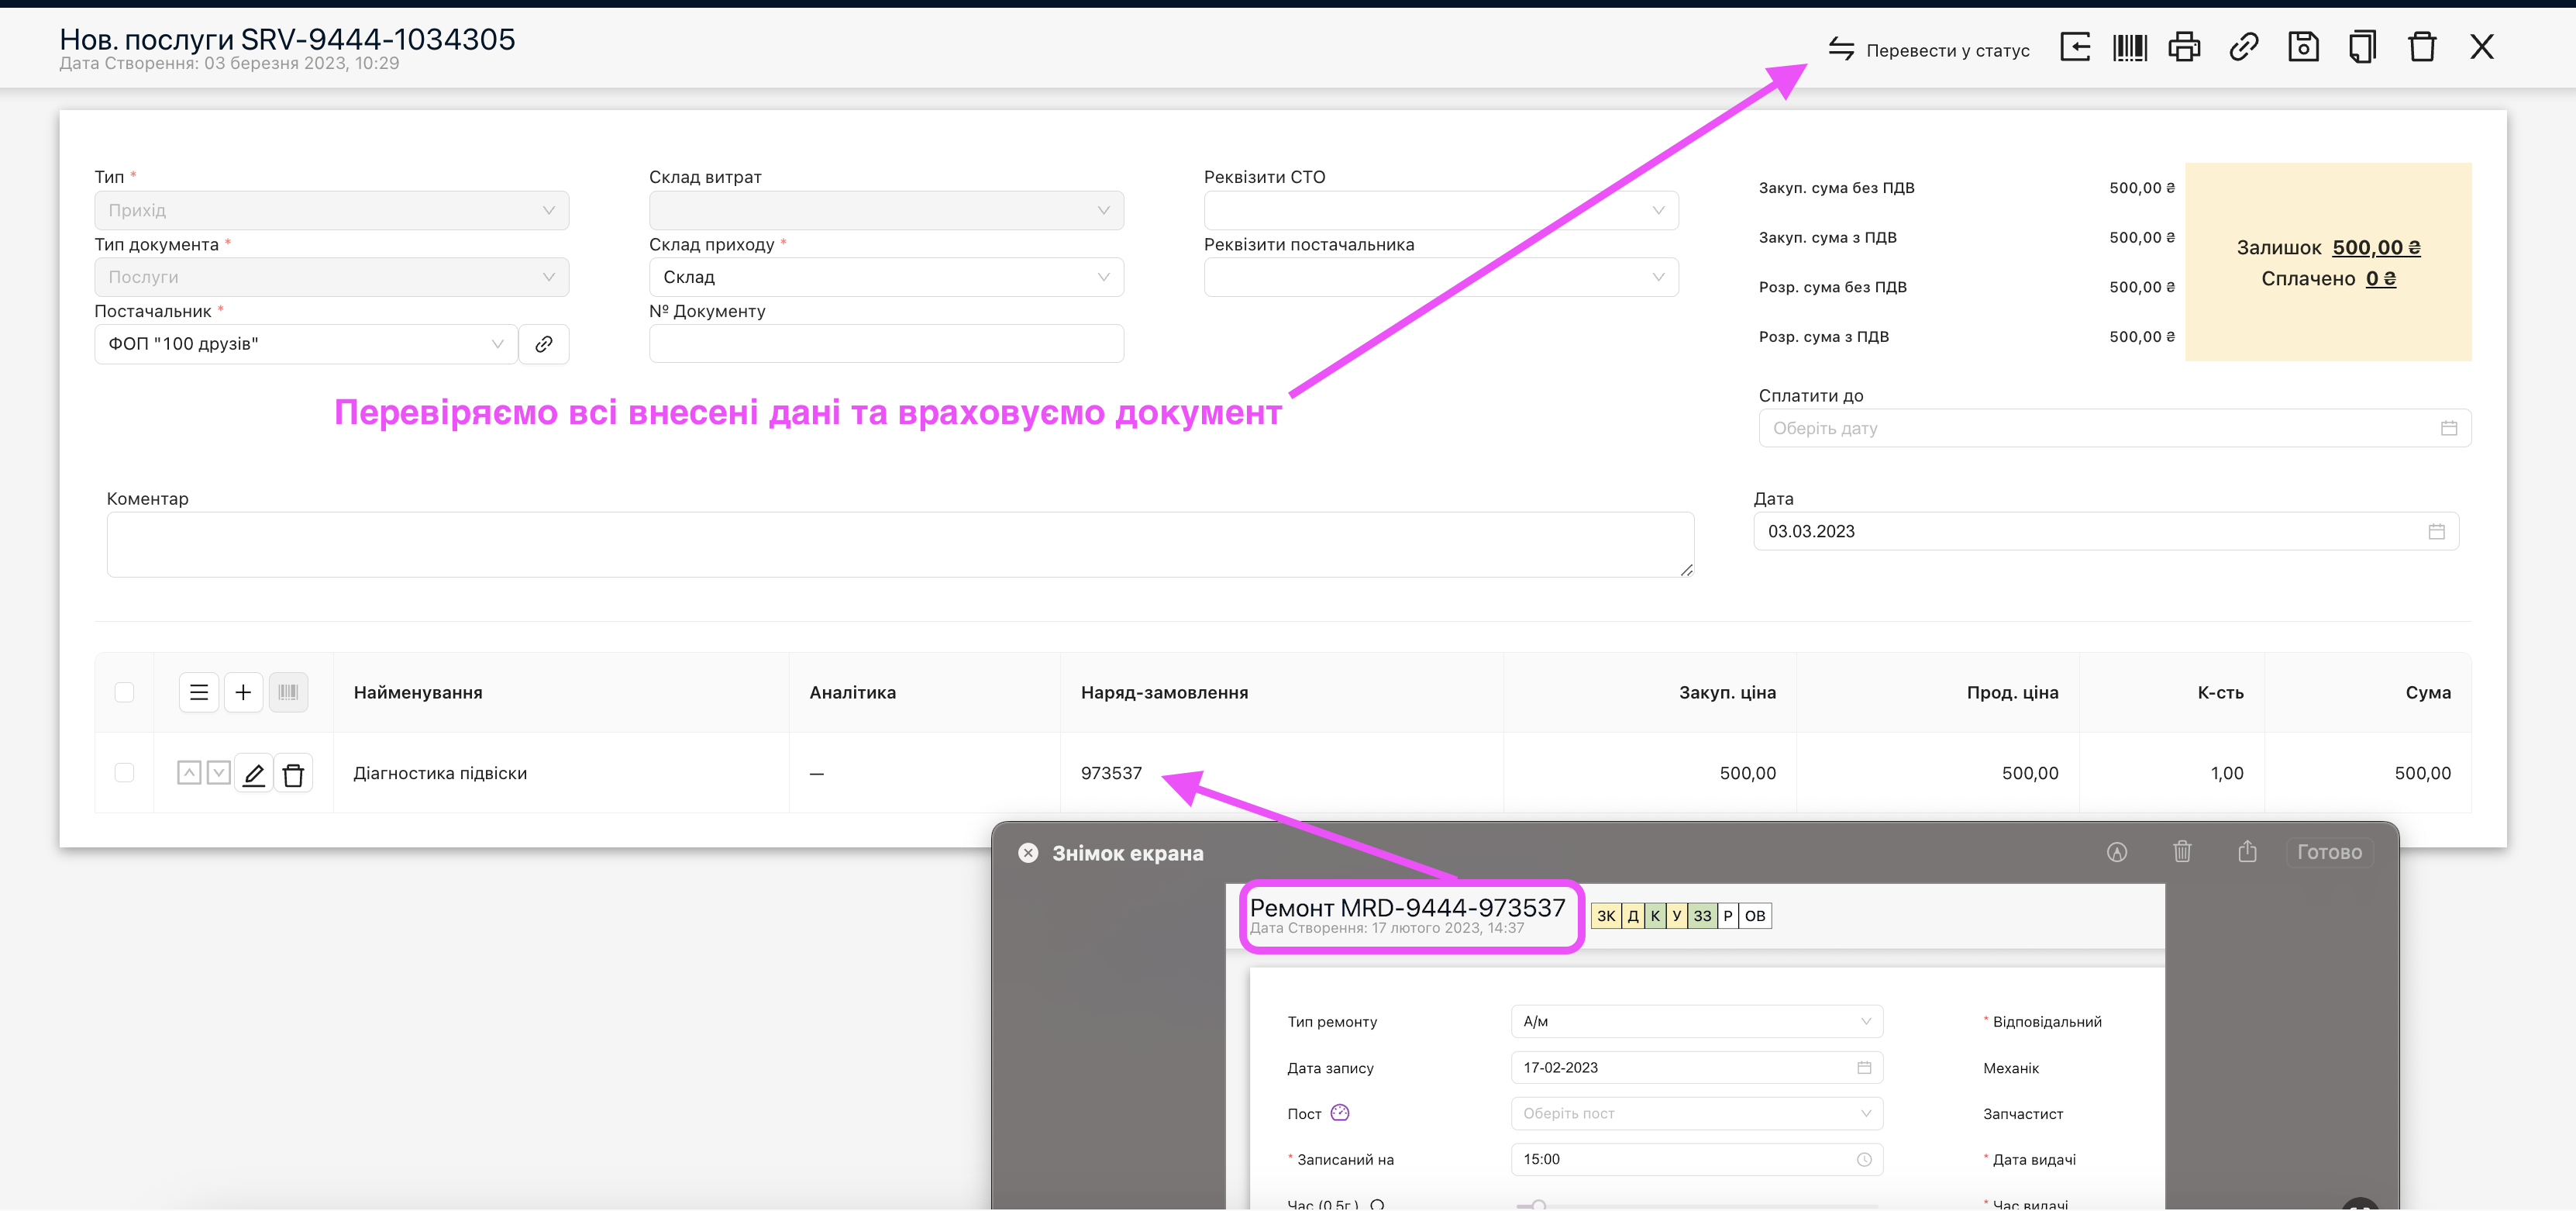2576x1211 pixels.
Task: Click the Залишок 500,00 ₴ link
Action: (x=2376, y=247)
